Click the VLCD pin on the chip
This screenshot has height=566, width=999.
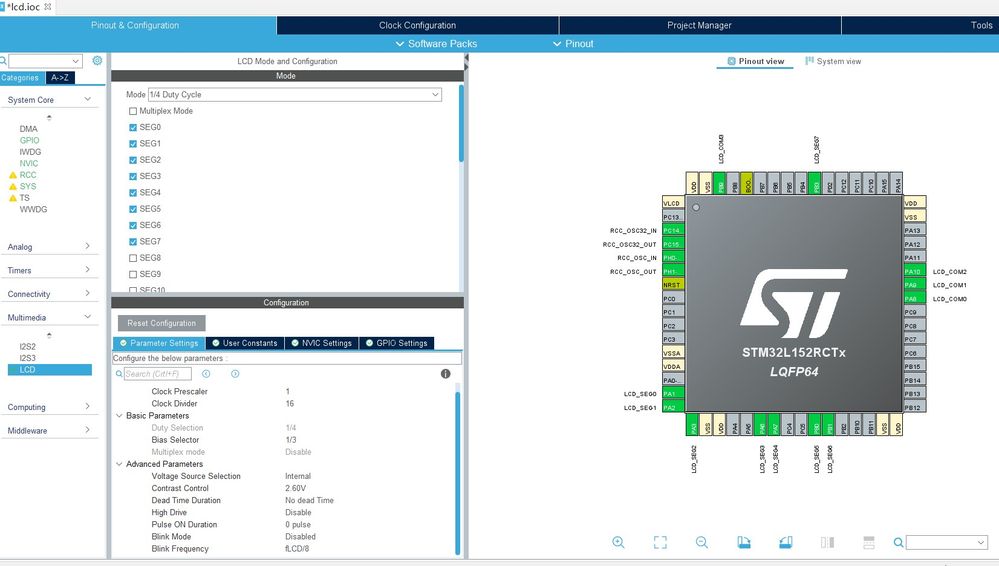673,203
